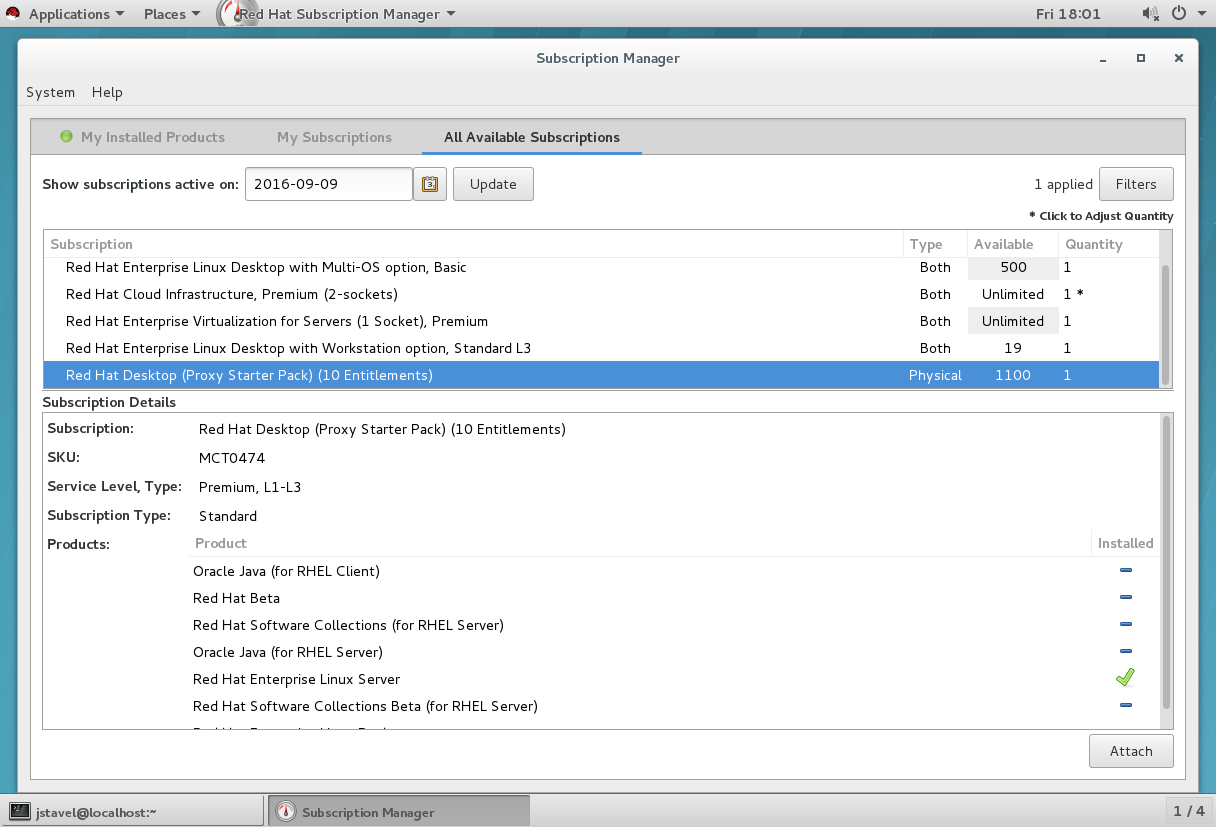Open the calendar date picker icon
1216x827 pixels.
pyautogui.click(x=430, y=184)
